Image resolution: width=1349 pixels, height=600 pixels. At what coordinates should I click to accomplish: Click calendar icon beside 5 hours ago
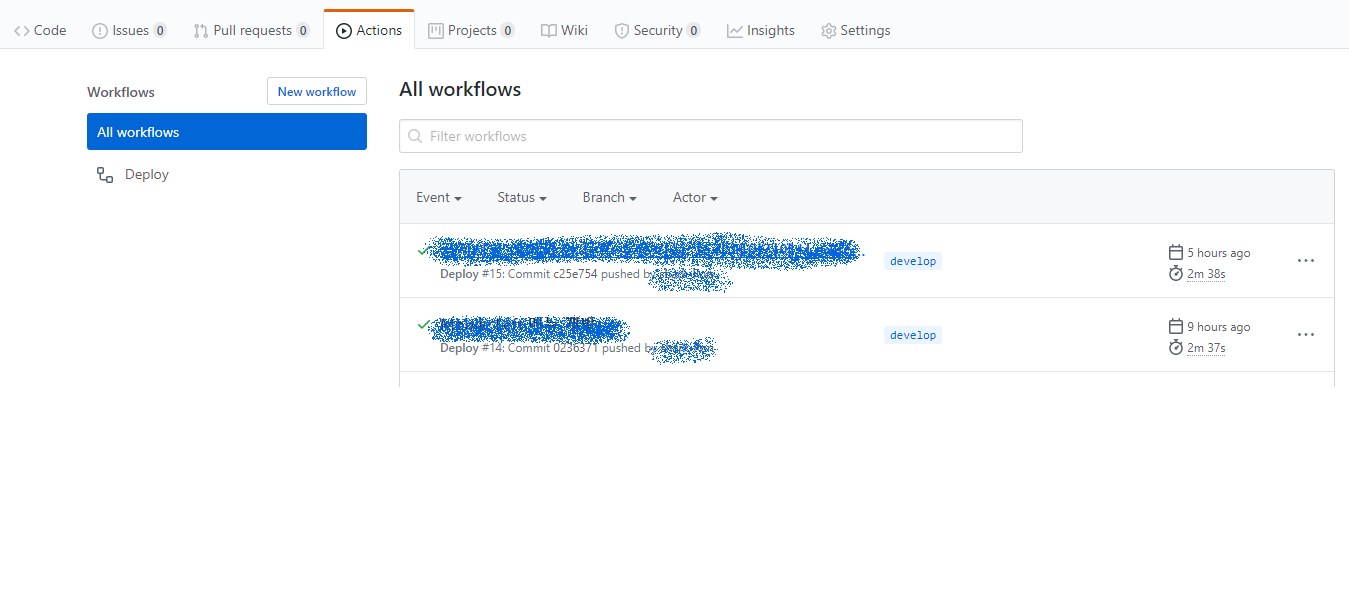click(1176, 252)
